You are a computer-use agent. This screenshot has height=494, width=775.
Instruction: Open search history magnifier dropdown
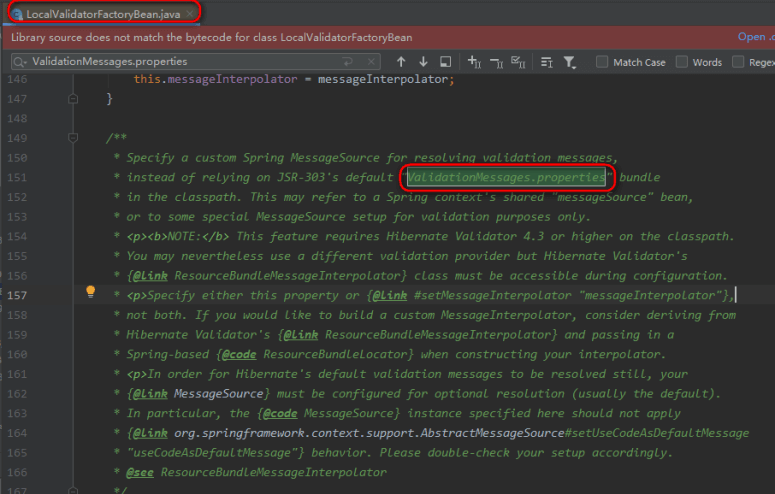(20, 62)
